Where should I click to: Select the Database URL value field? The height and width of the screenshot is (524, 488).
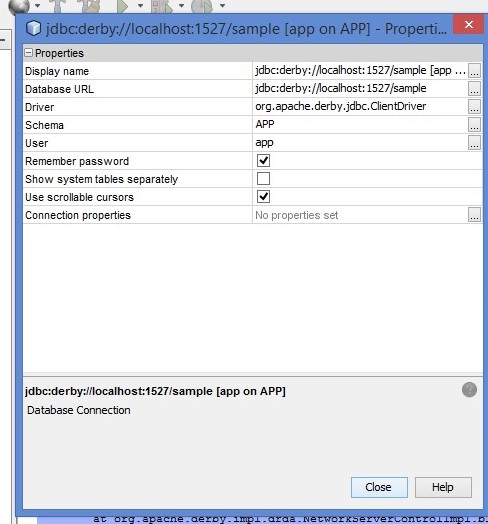click(x=360, y=89)
